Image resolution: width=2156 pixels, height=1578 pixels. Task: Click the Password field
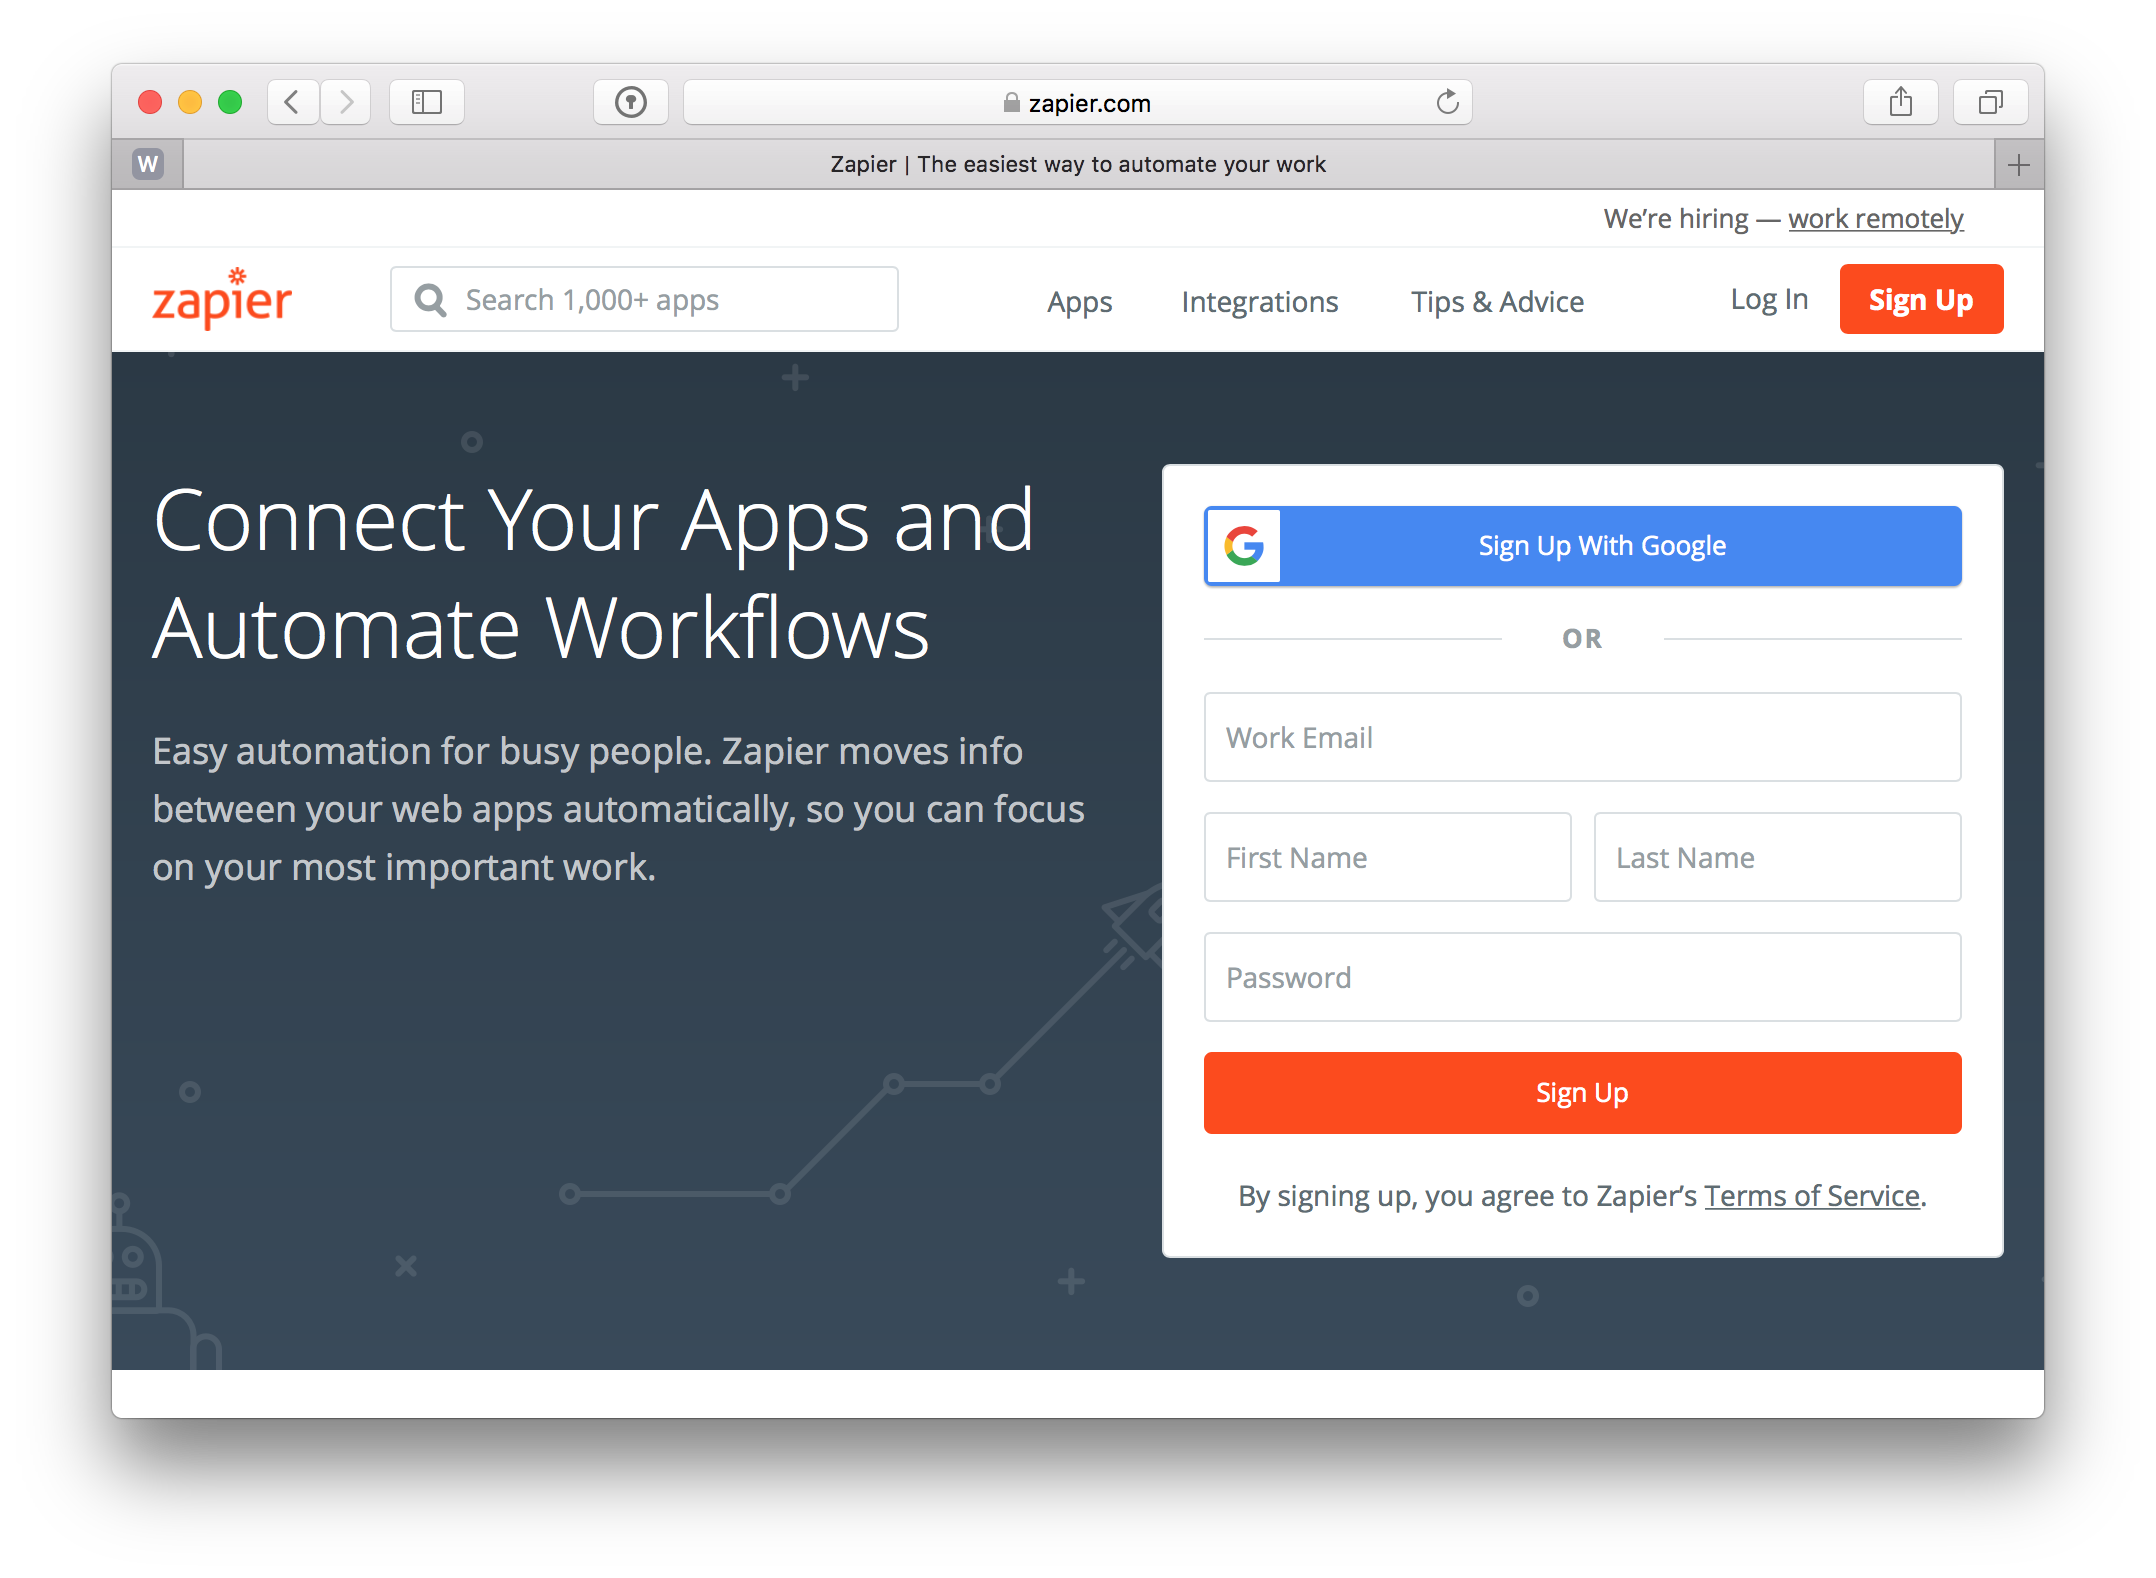(x=1583, y=977)
